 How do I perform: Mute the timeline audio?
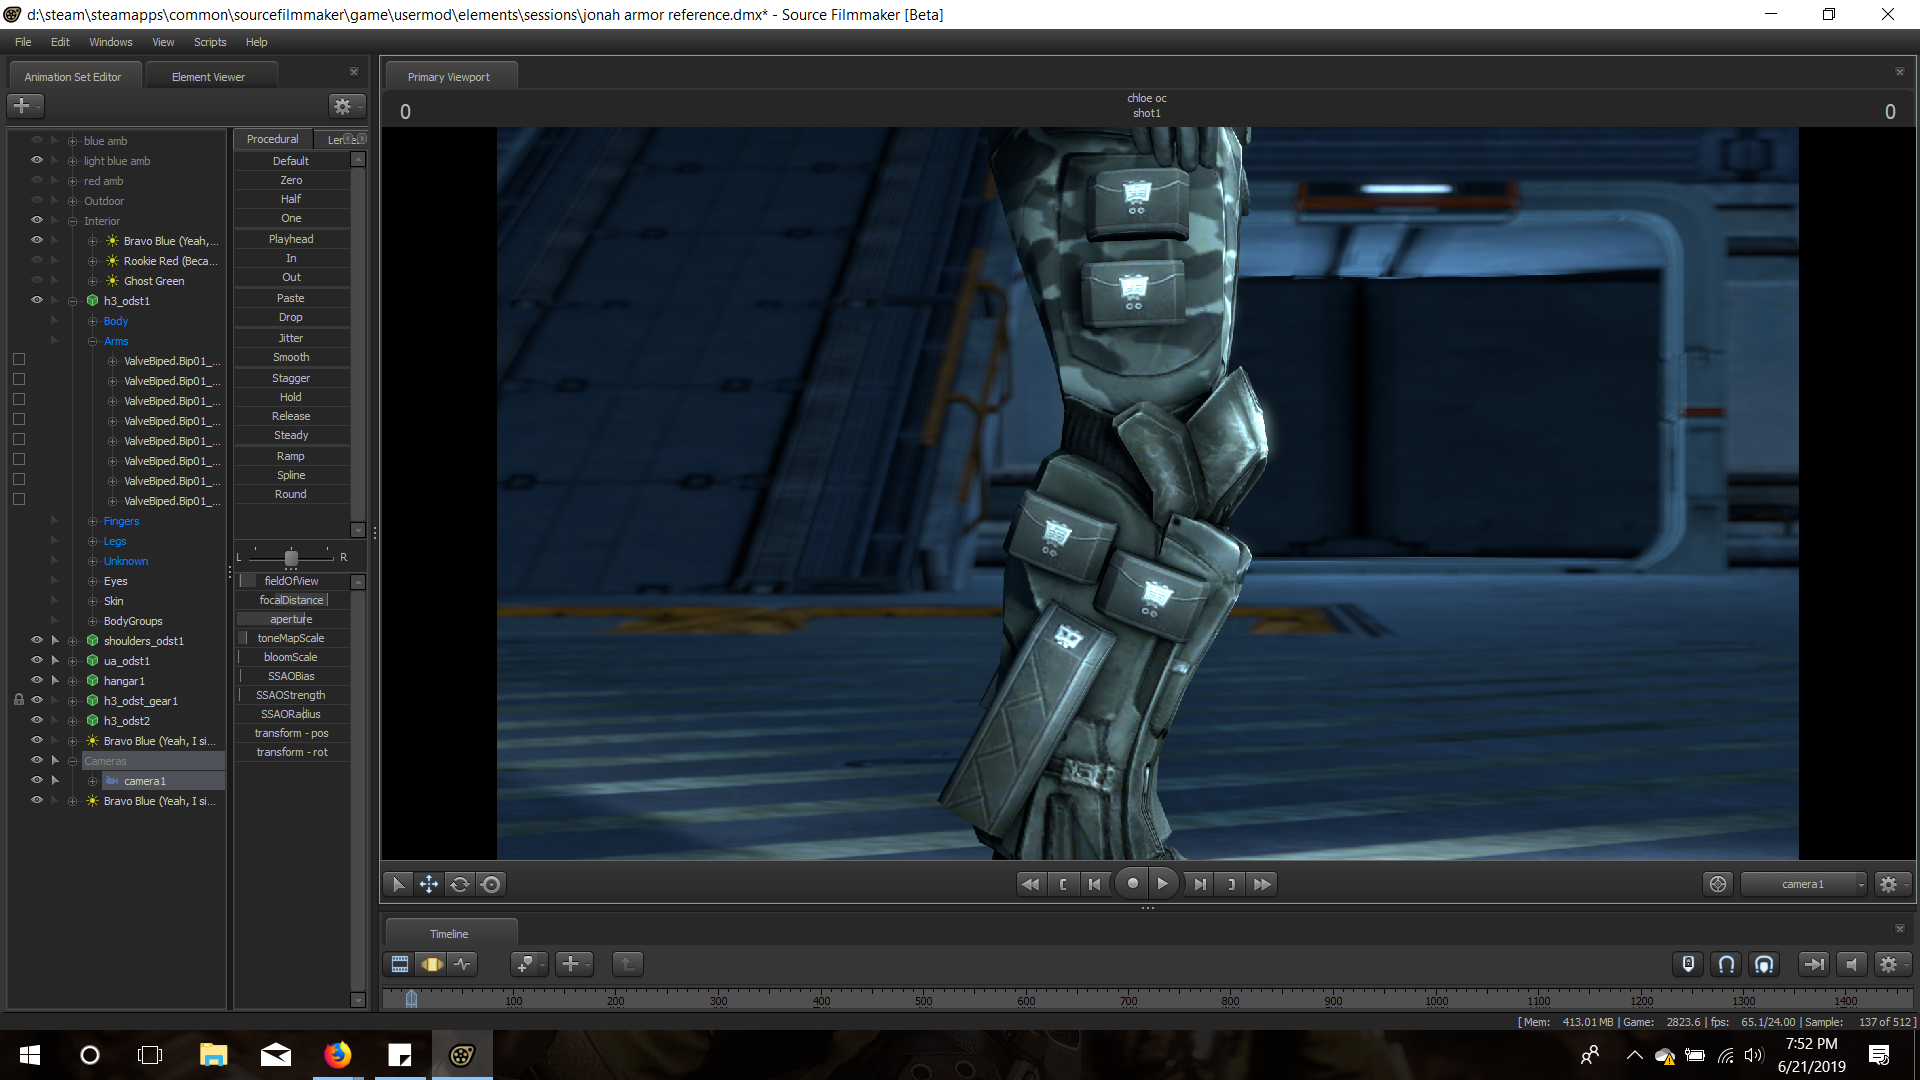[x=1851, y=964]
